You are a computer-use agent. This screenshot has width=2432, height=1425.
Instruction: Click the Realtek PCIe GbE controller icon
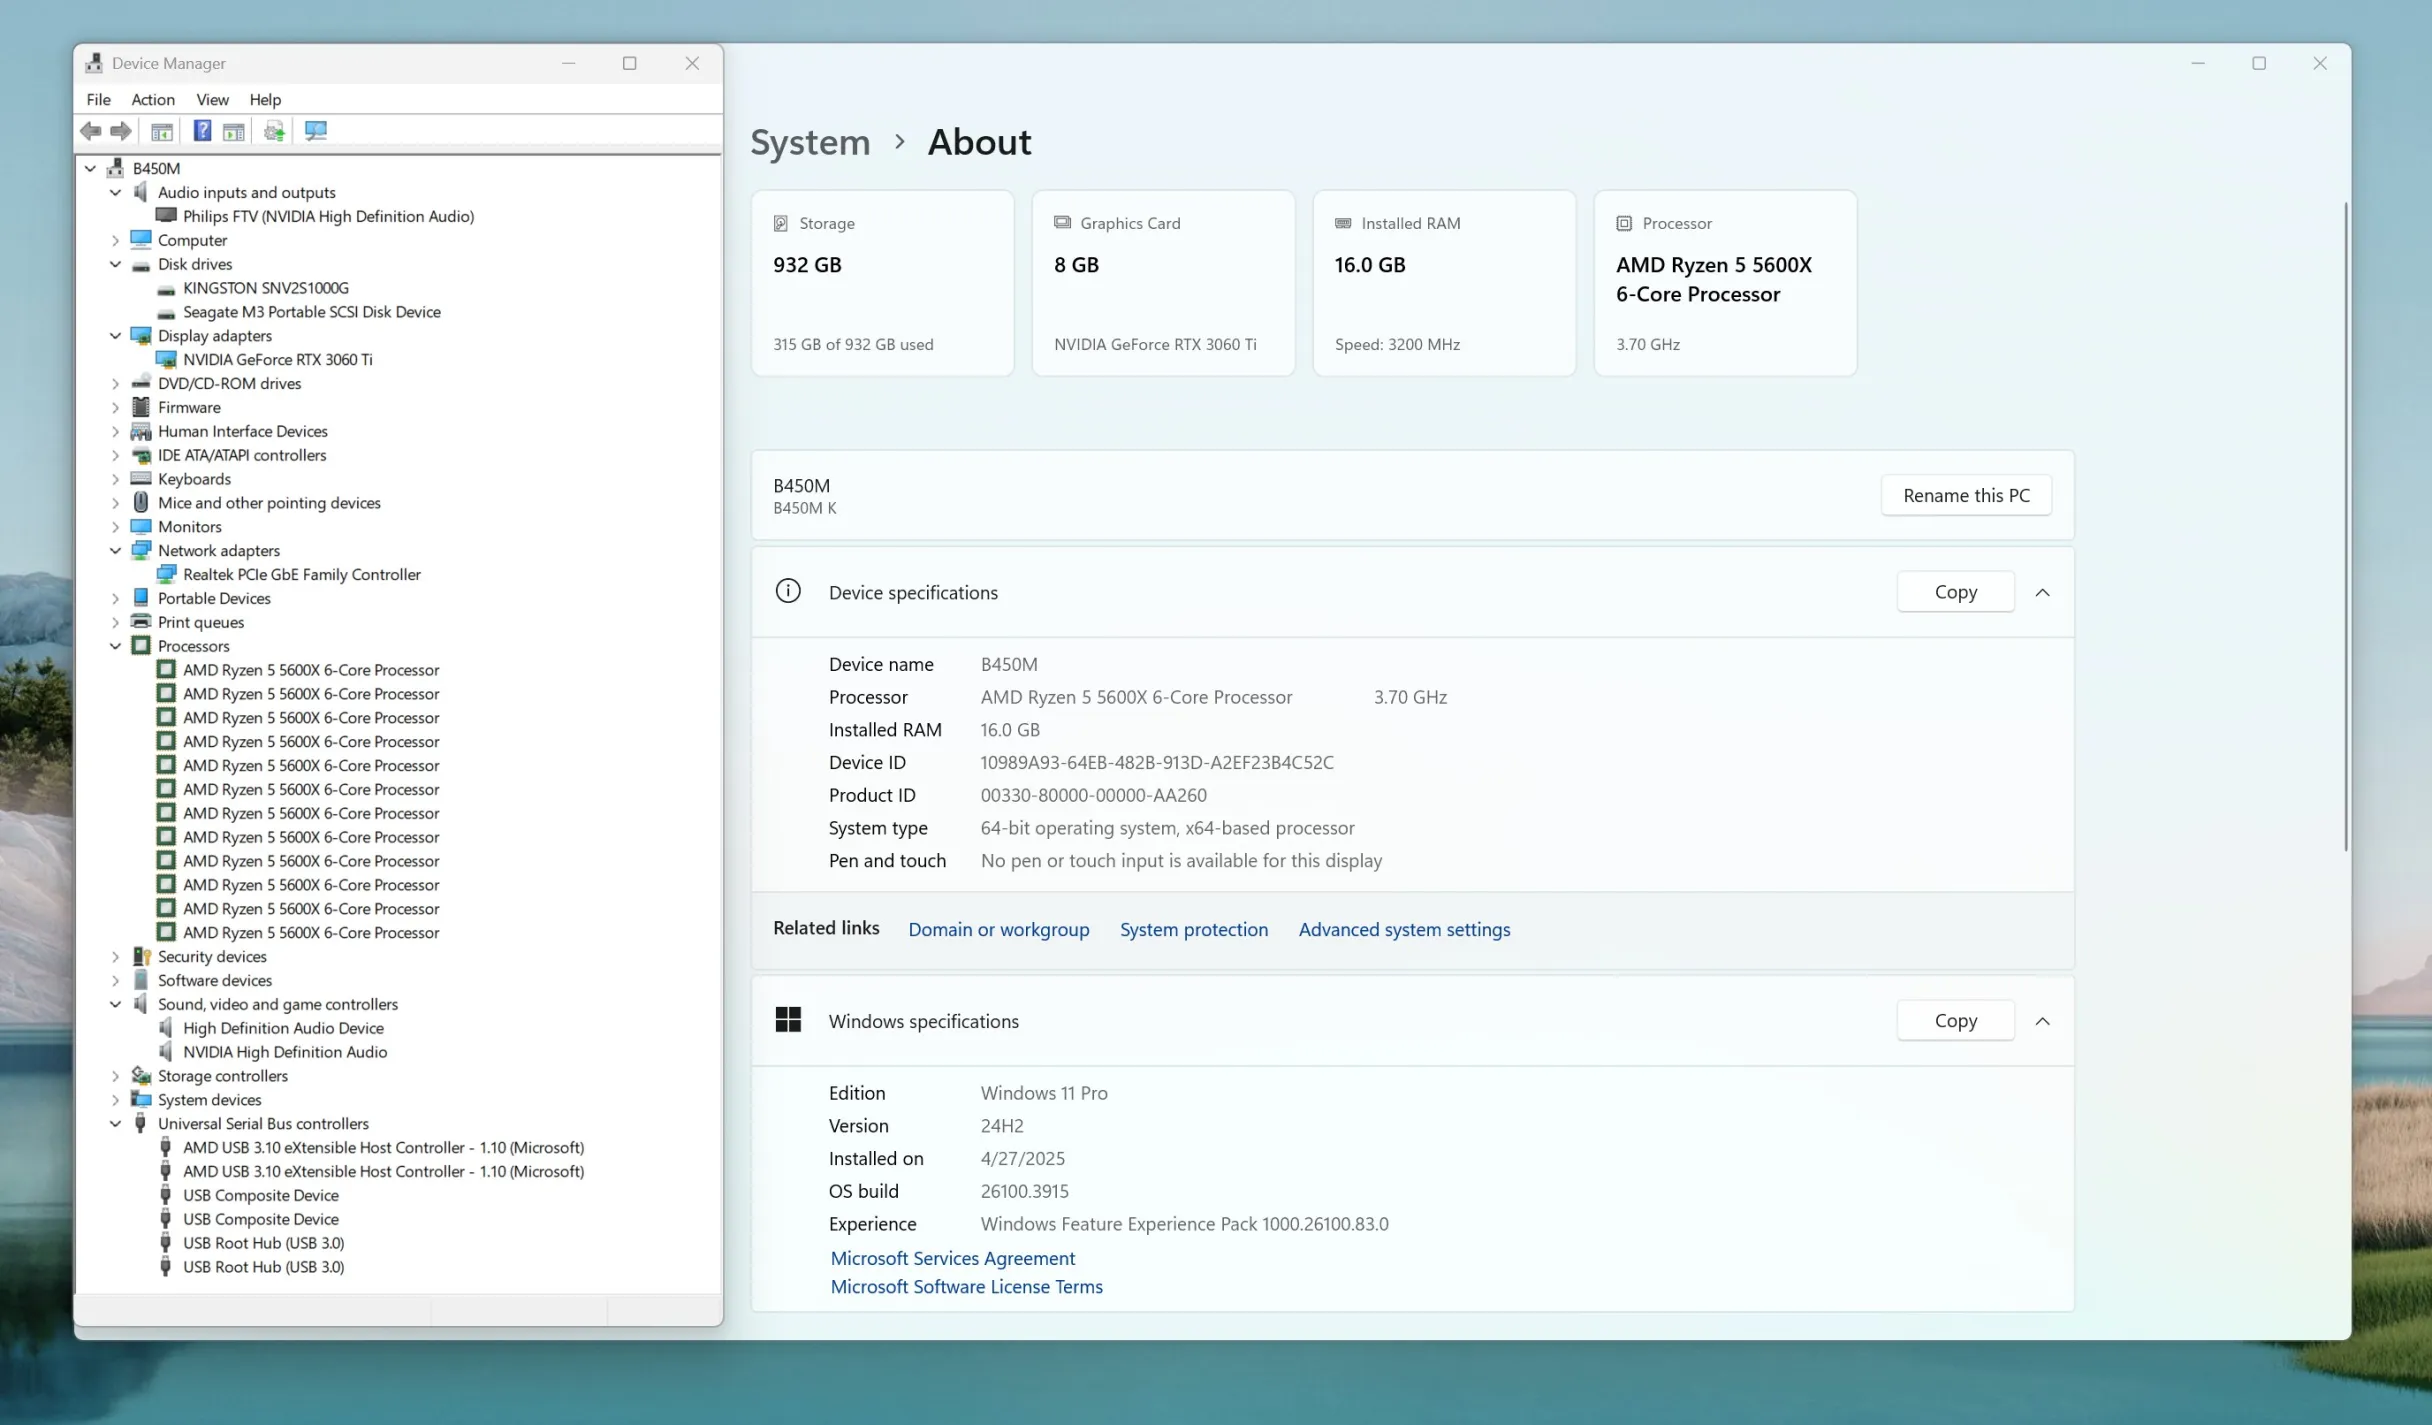(x=166, y=574)
